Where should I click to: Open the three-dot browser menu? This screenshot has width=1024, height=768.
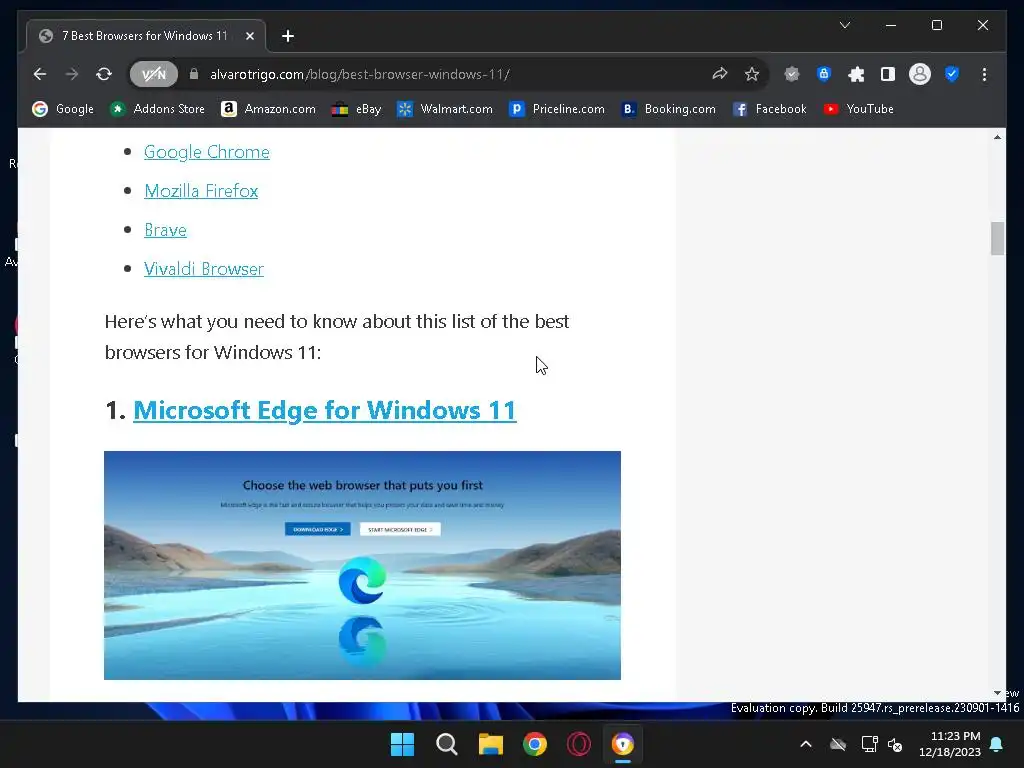pos(984,74)
